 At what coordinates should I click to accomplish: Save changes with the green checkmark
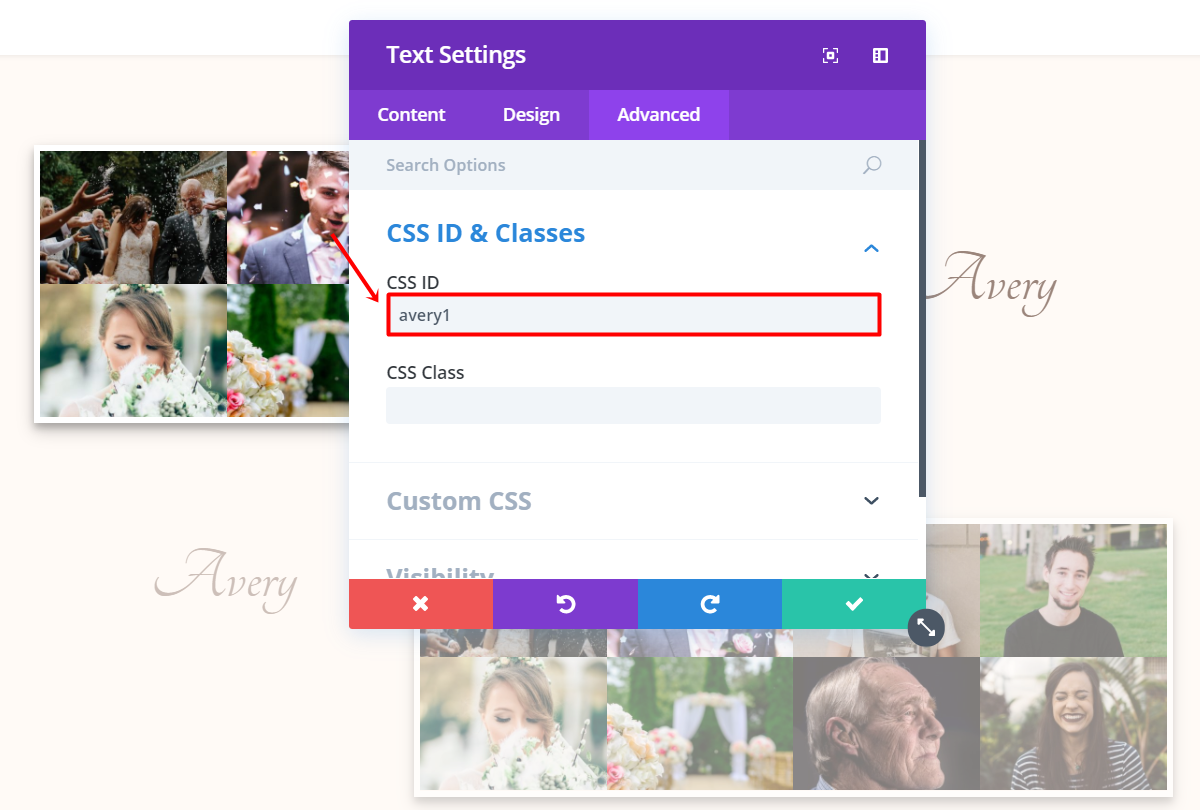pos(854,604)
